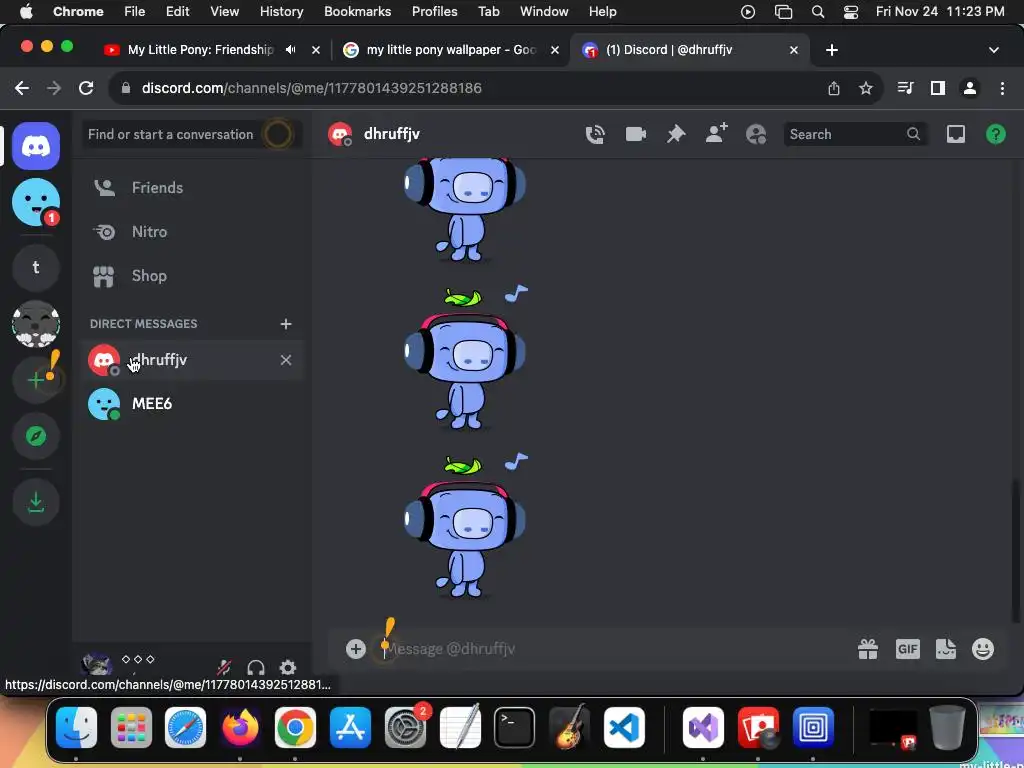Click the chat Search field

tap(855, 134)
